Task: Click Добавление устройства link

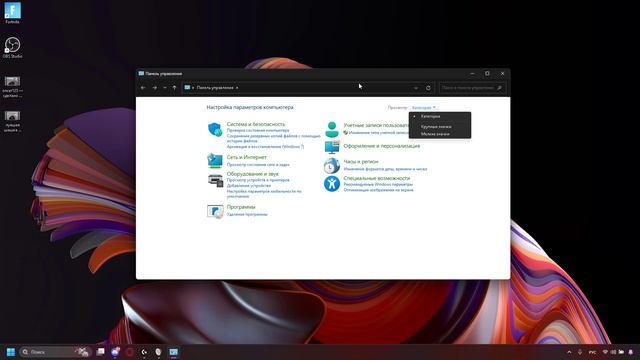Action: point(249,186)
